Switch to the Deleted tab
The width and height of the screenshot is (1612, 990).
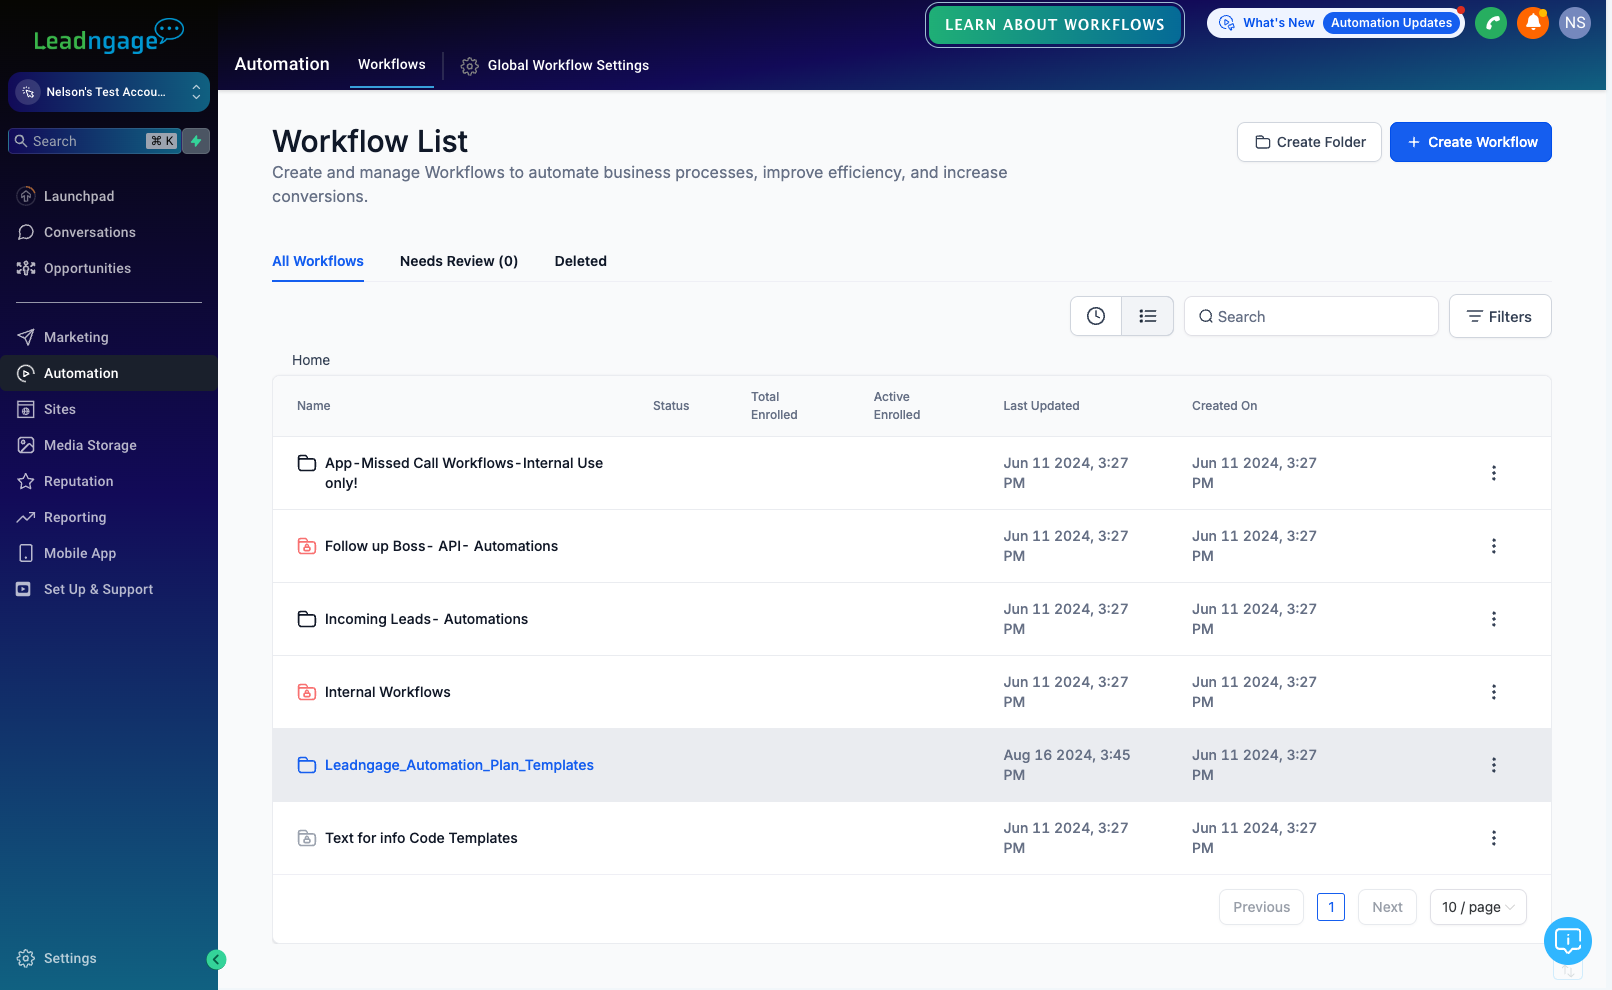(x=581, y=261)
